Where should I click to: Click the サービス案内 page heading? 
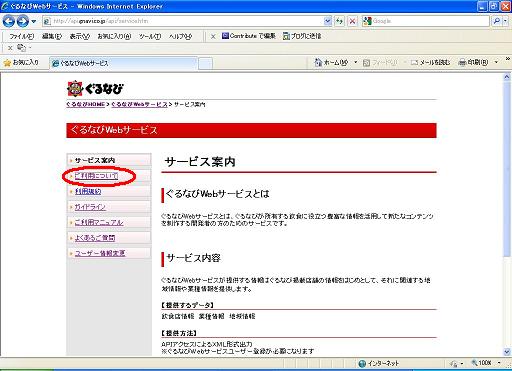coord(200,162)
